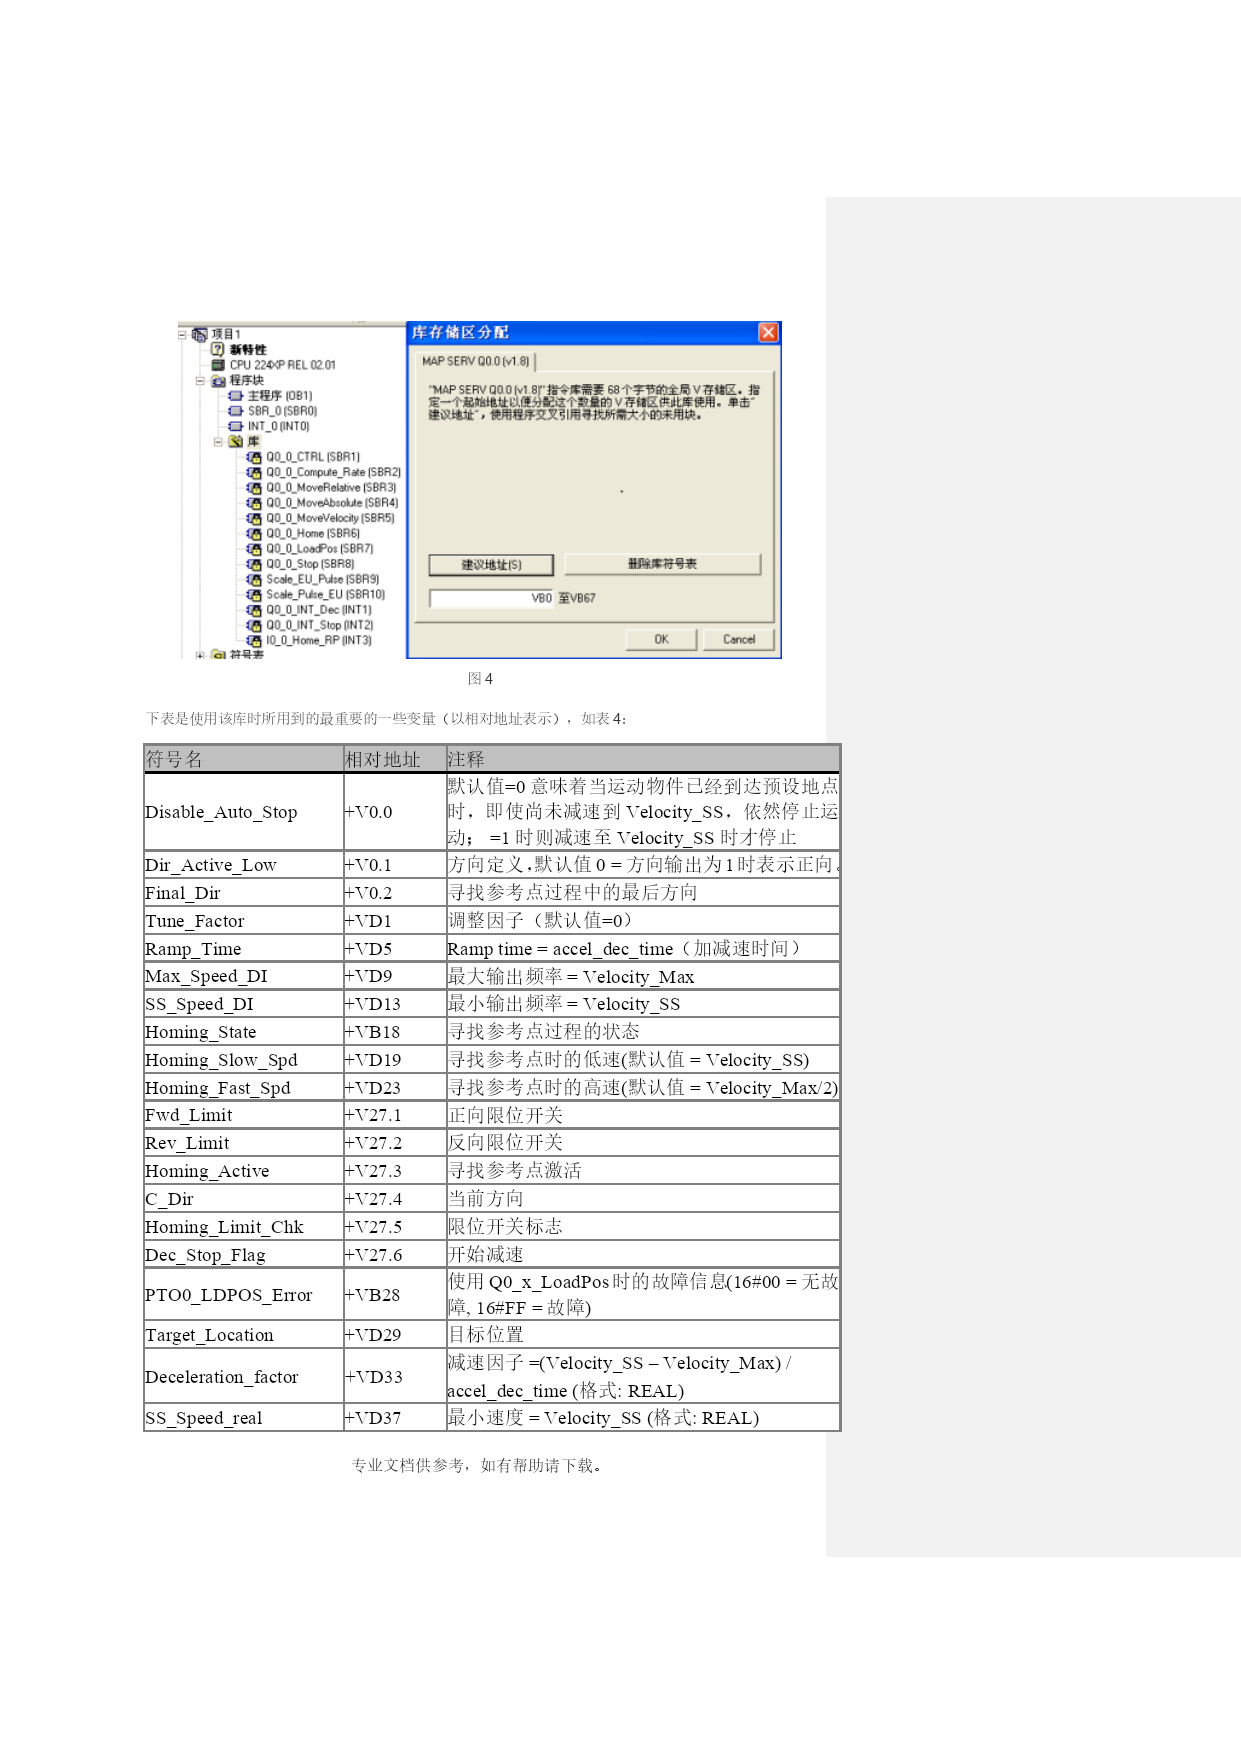This screenshot has width=1241, height=1754.
Task: Collapse the 程序块 tree node
Action: pyautogui.click(x=200, y=381)
